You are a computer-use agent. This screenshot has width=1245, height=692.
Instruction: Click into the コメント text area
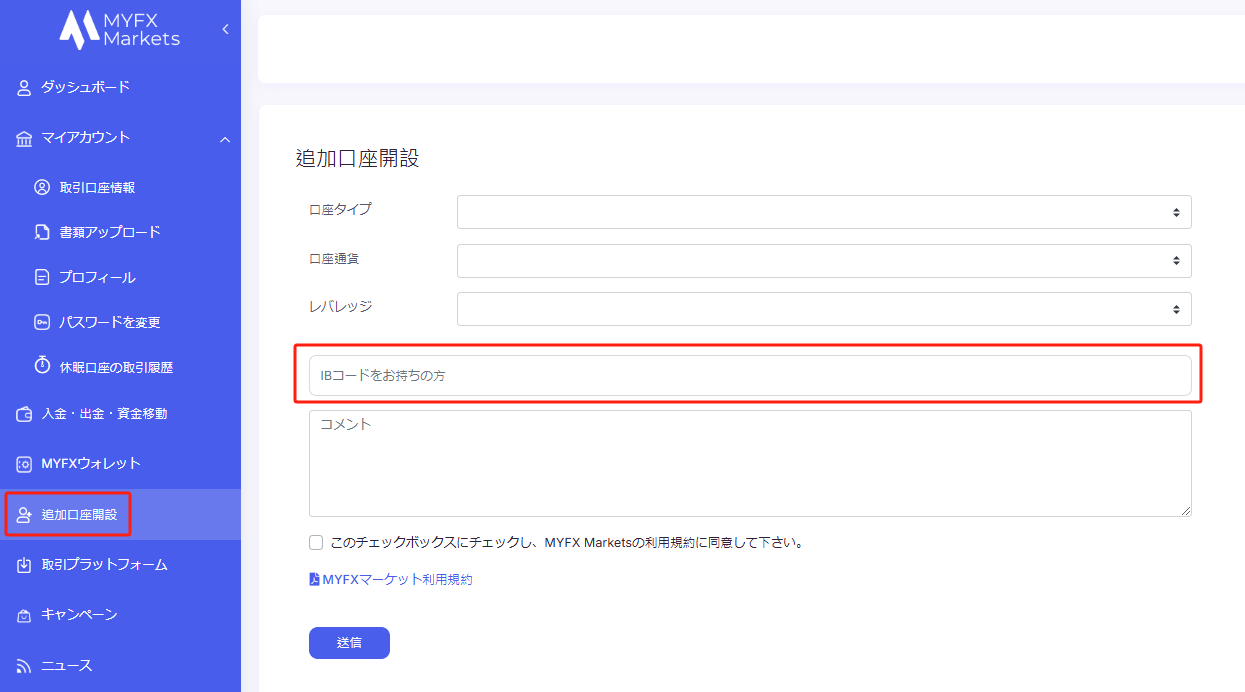(749, 463)
